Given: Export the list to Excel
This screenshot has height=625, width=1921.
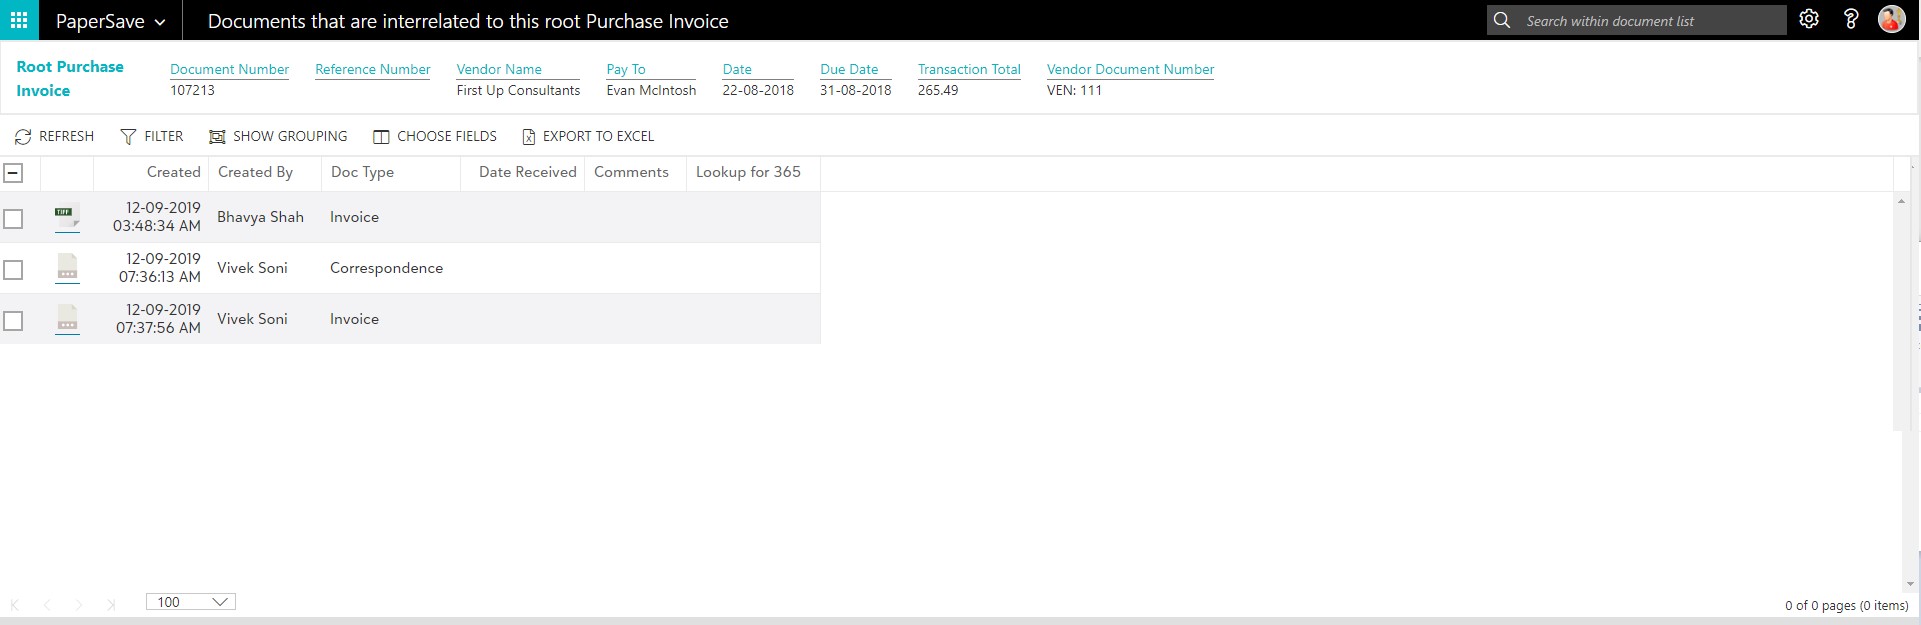Looking at the screenshot, I should tap(588, 136).
